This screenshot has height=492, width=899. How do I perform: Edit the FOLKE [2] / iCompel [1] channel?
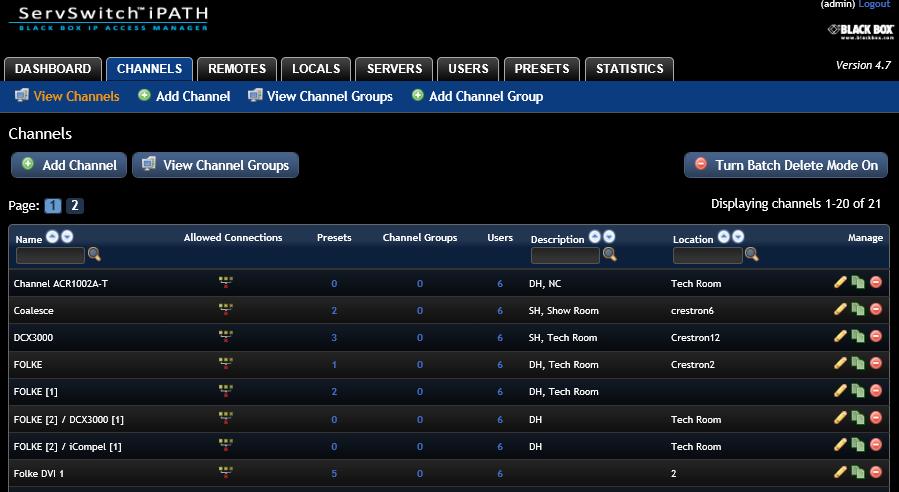(840, 445)
